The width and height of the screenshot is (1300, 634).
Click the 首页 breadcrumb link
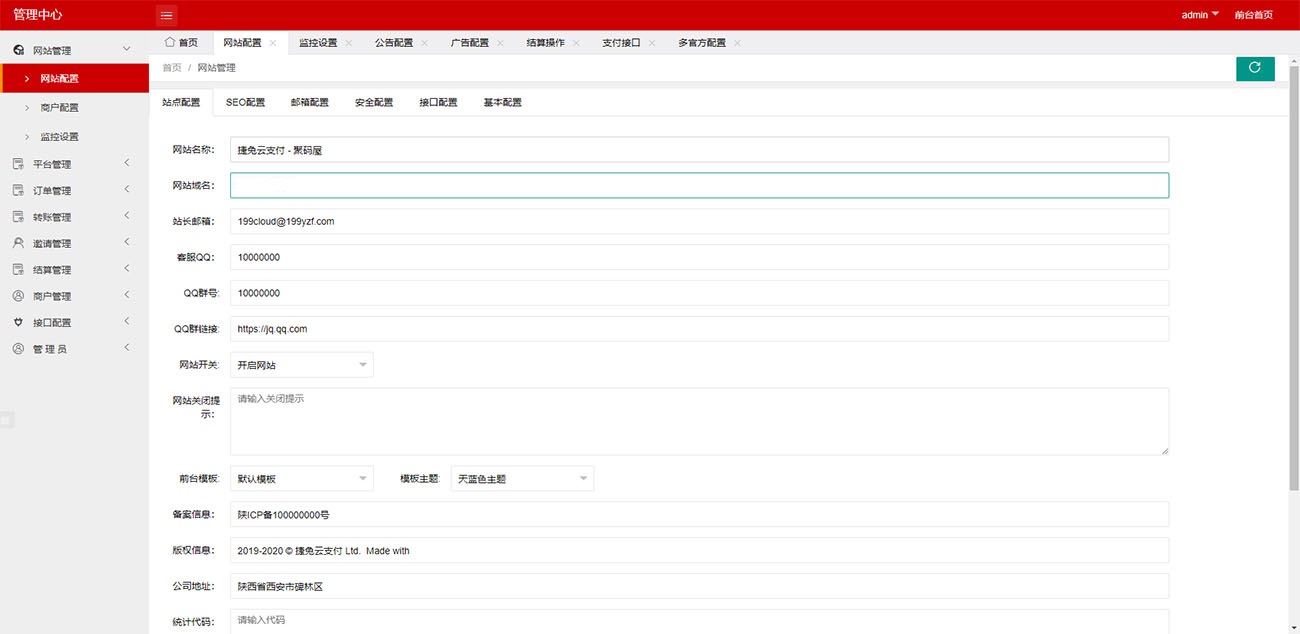point(172,68)
